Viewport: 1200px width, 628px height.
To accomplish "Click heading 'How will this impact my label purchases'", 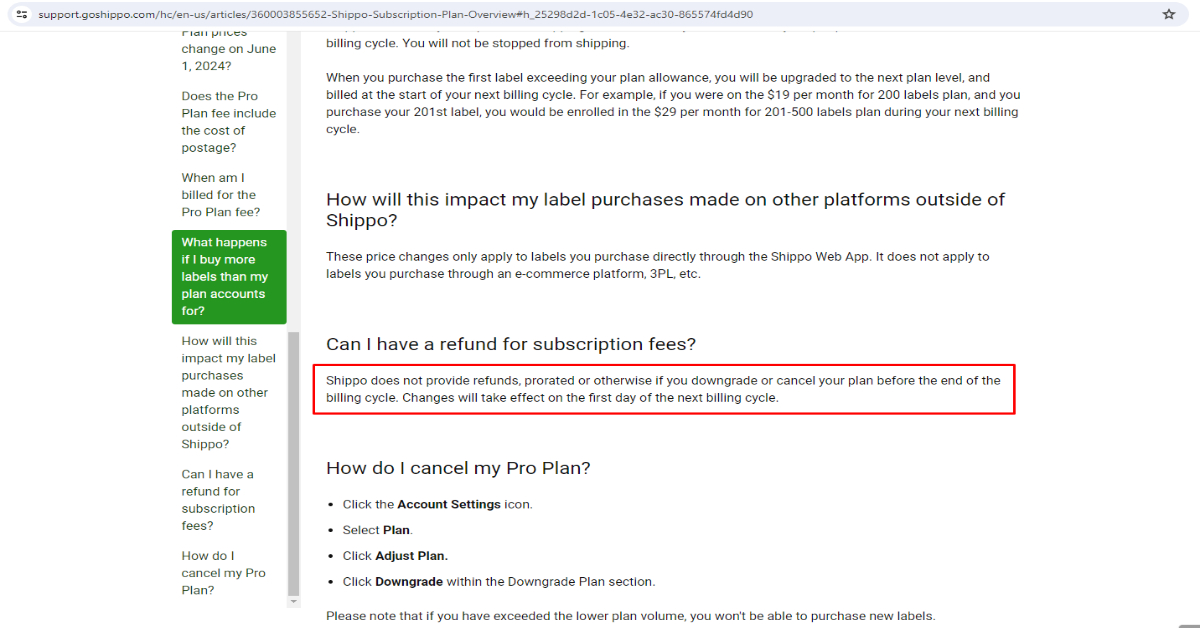I will coord(666,210).
